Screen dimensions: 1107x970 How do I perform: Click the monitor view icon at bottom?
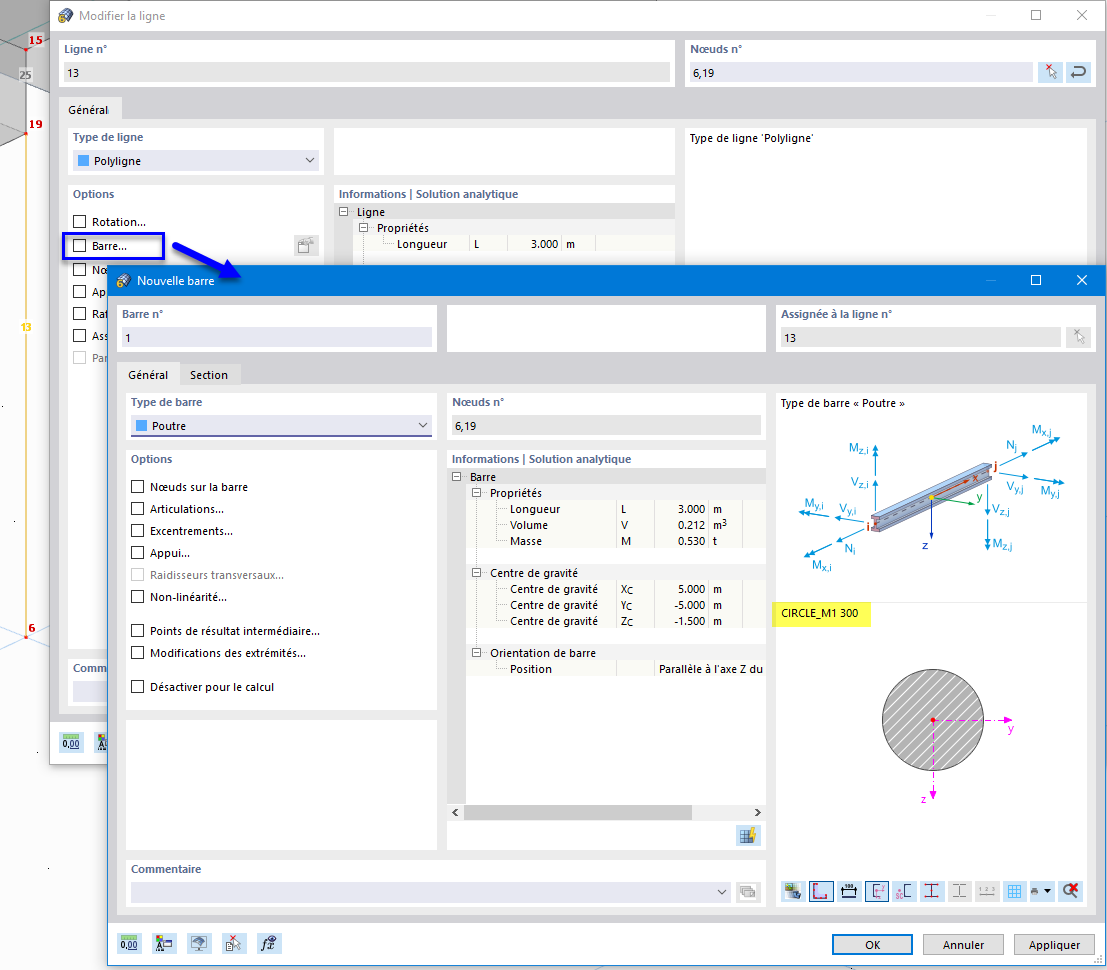click(x=199, y=944)
